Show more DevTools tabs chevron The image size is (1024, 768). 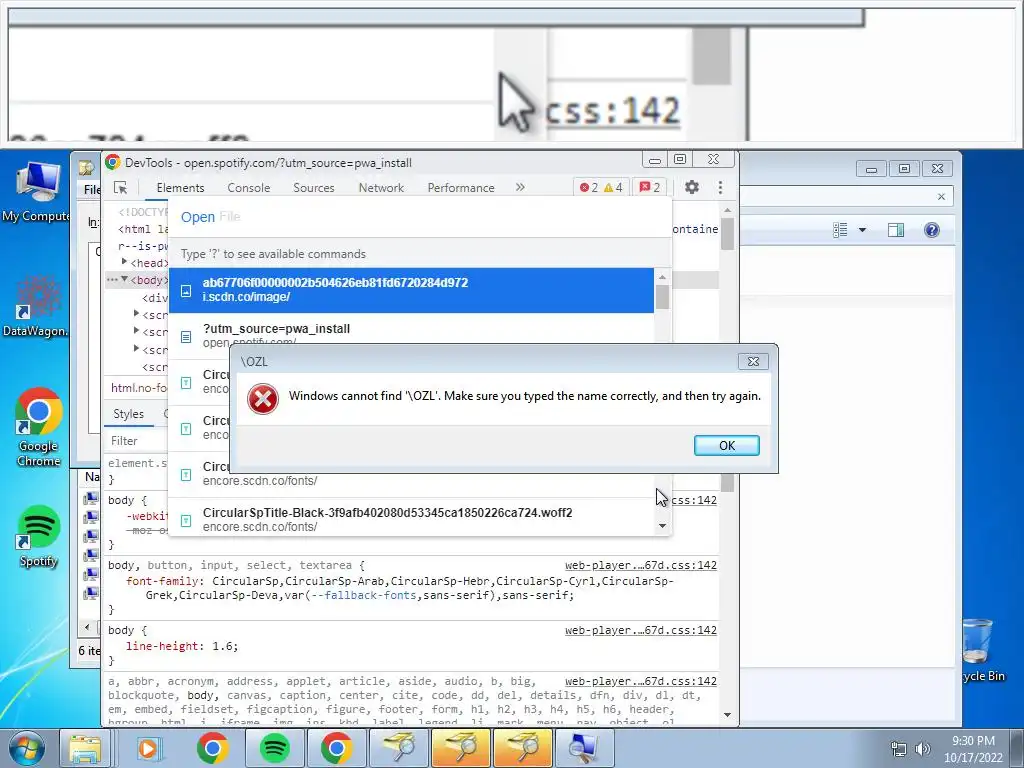(x=520, y=187)
